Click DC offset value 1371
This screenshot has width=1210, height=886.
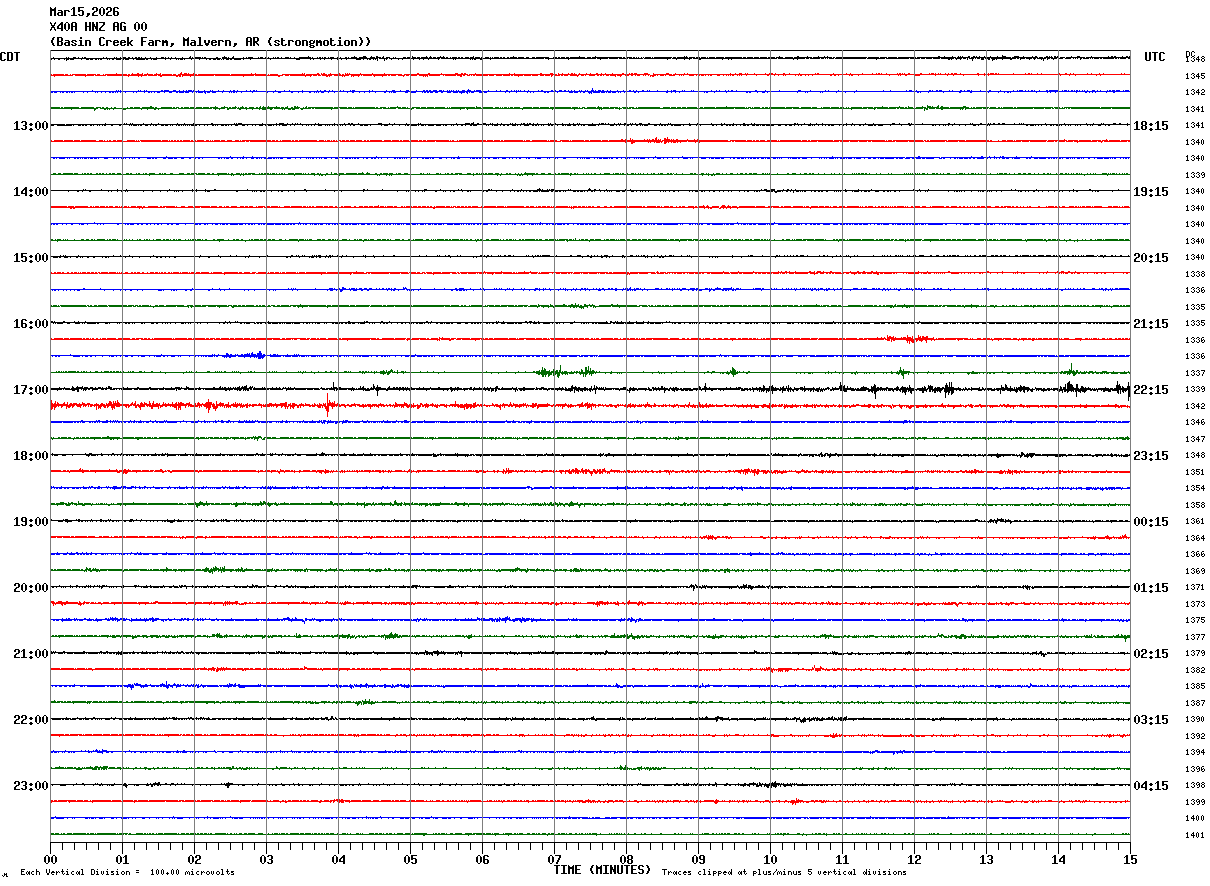click(1195, 587)
